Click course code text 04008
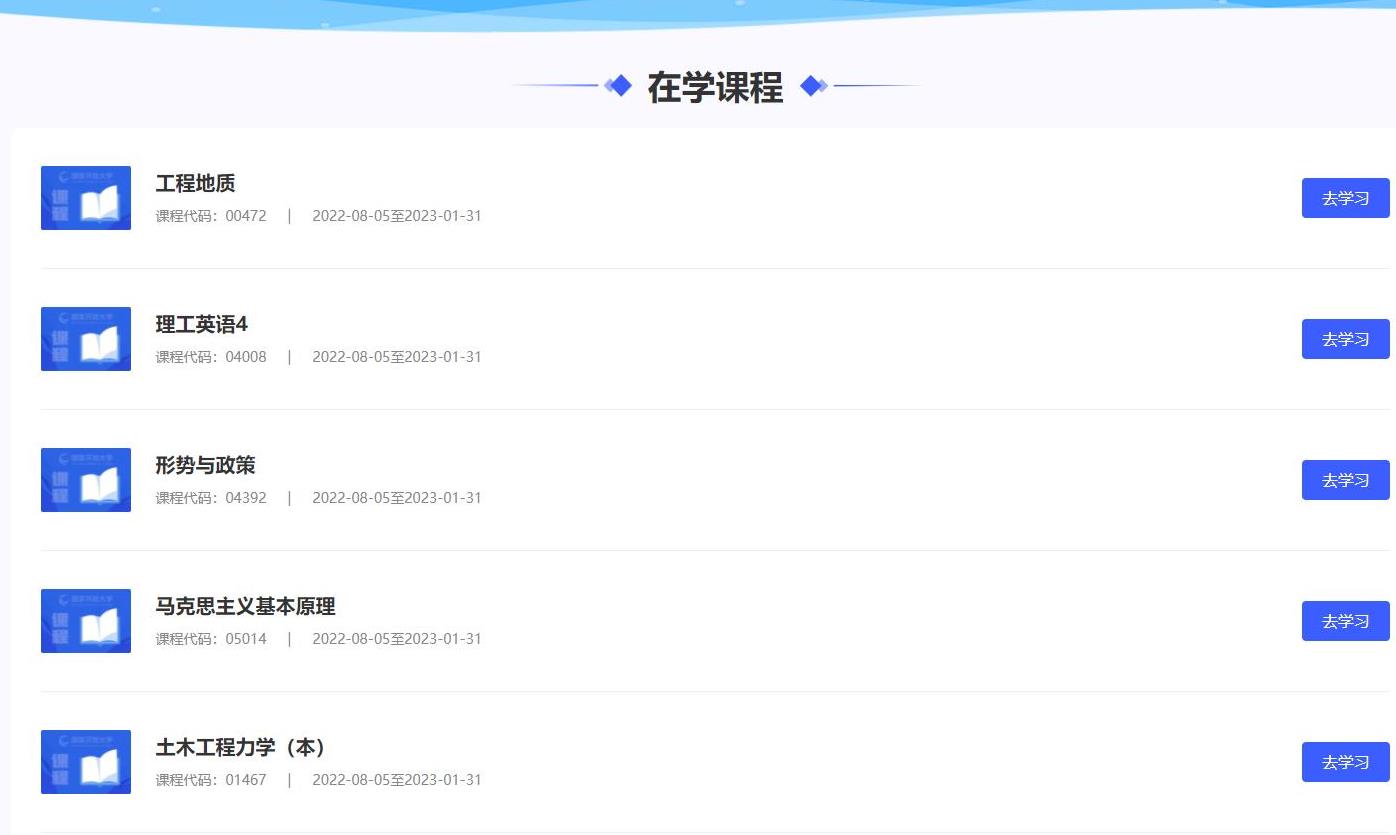1396x835 pixels. coord(246,357)
